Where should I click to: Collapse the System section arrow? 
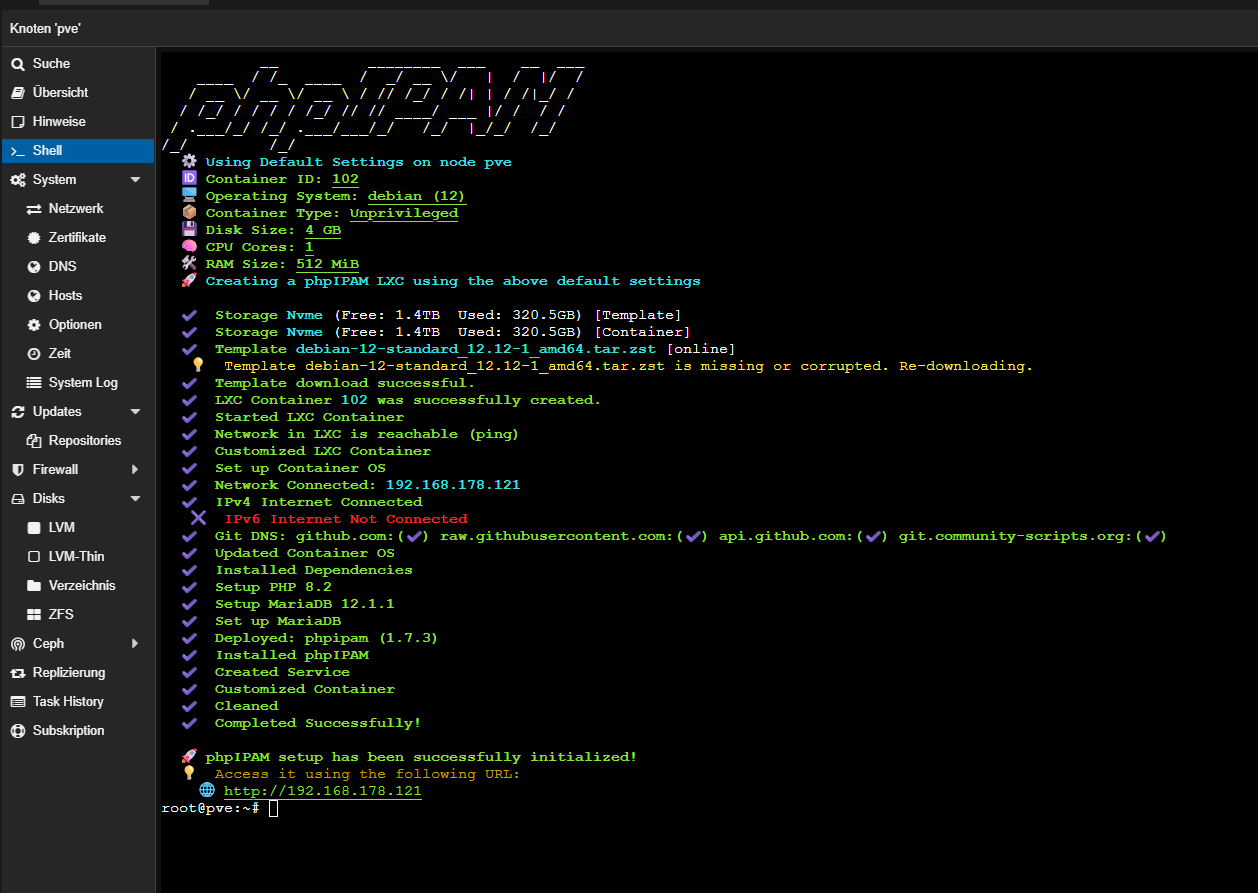pyautogui.click(x=136, y=180)
